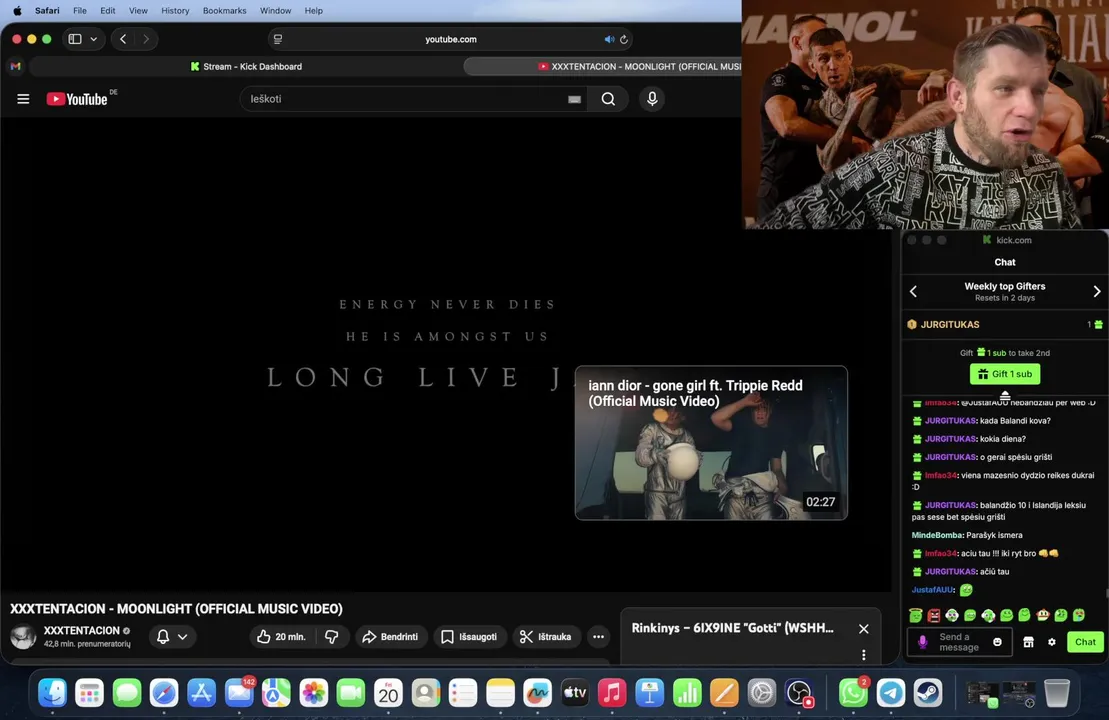
Task: Select the red angry emote in chat
Action: click(x=934, y=615)
